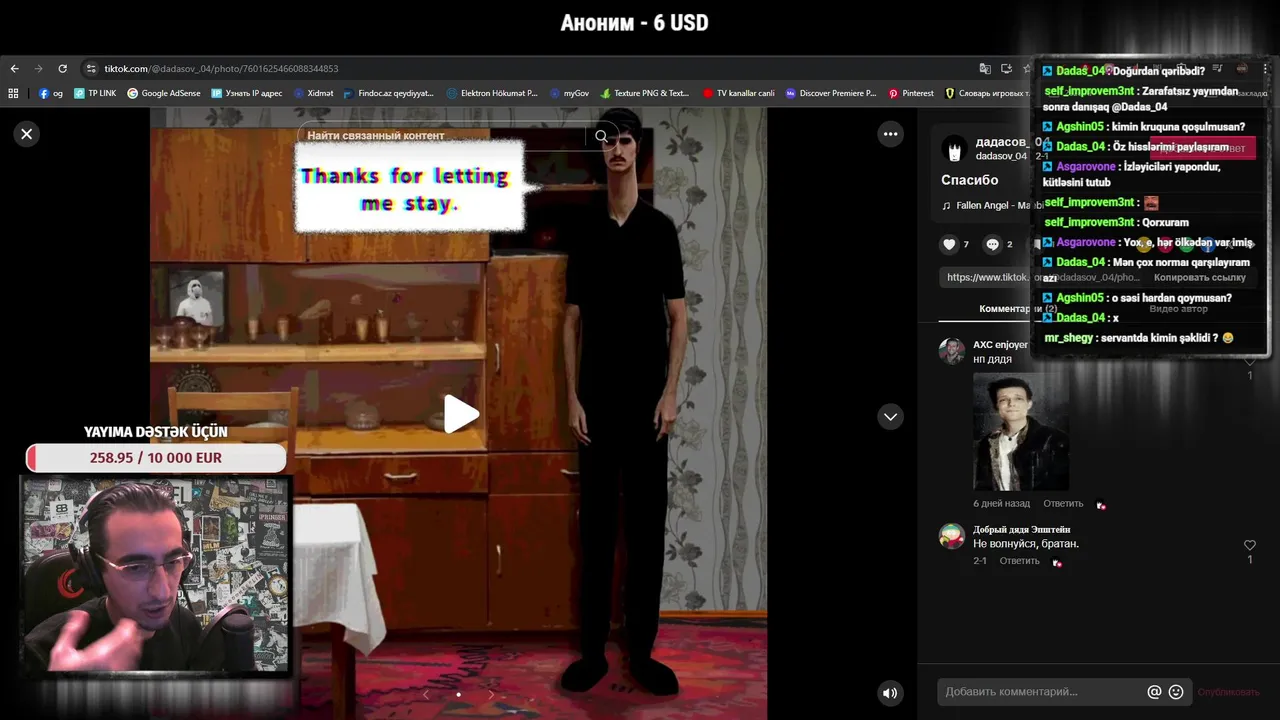Click the tiktok.com URL address bar

(x=221, y=69)
